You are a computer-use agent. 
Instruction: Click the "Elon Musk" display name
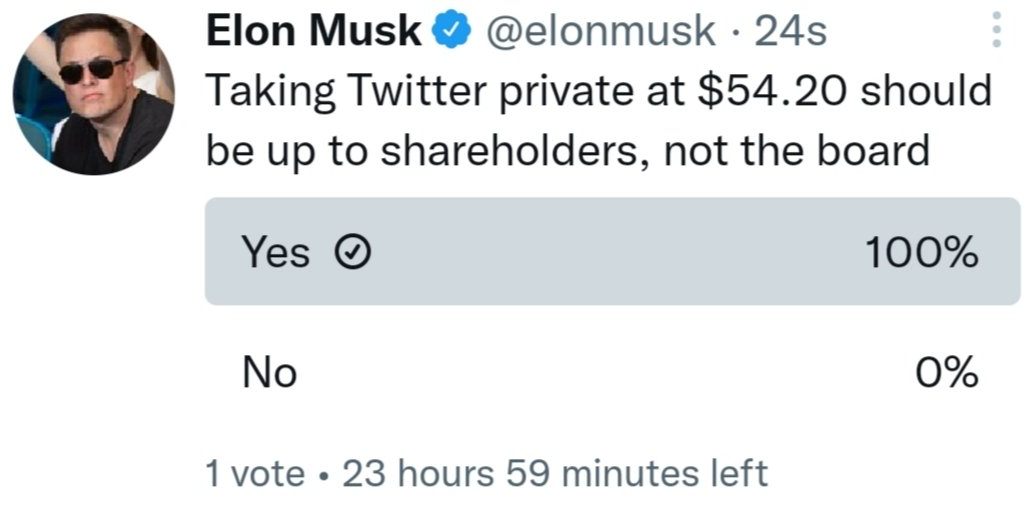click(x=313, y=32)
